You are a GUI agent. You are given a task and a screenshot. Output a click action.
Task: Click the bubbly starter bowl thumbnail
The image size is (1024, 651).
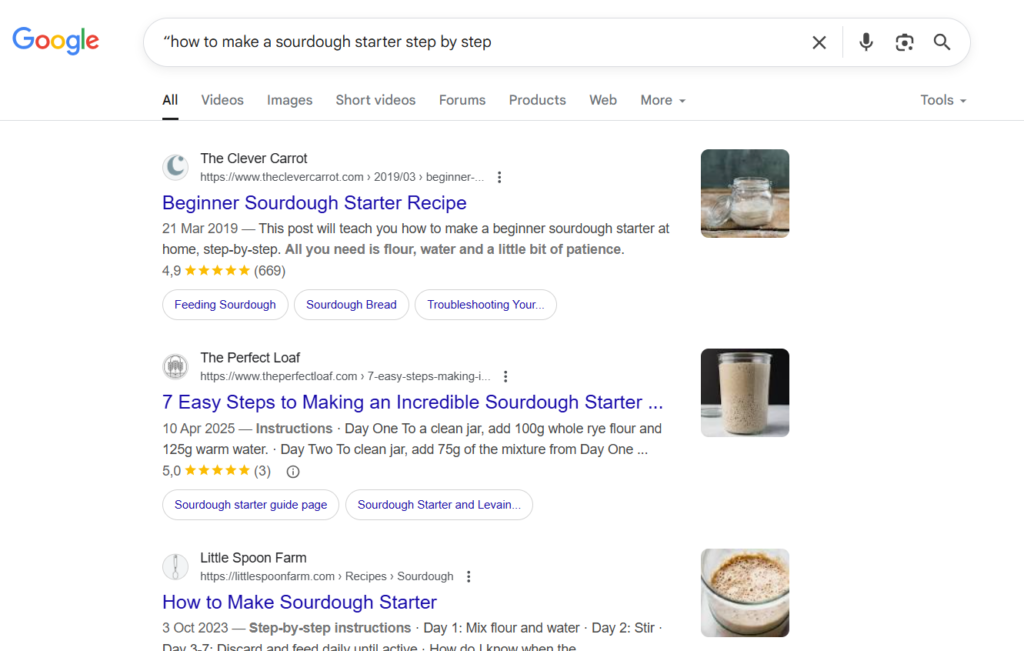[745, 593]
